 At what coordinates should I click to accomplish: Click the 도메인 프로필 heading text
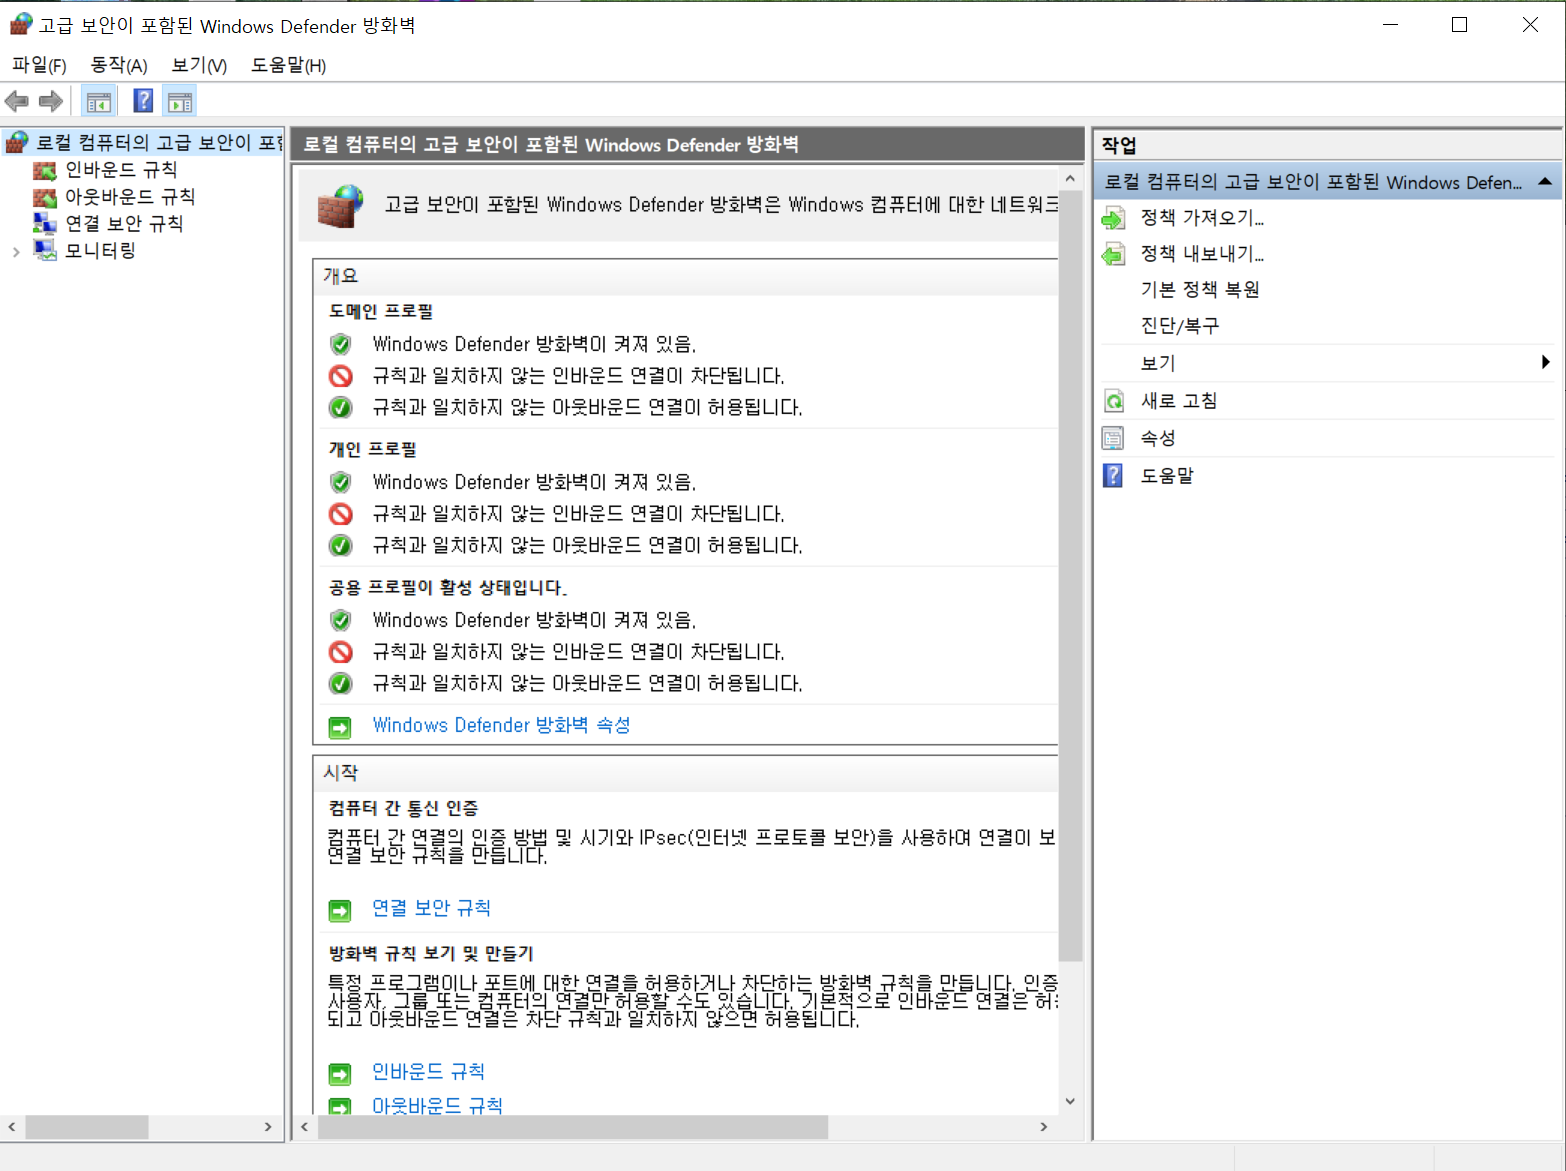click(x=381, y=312)
